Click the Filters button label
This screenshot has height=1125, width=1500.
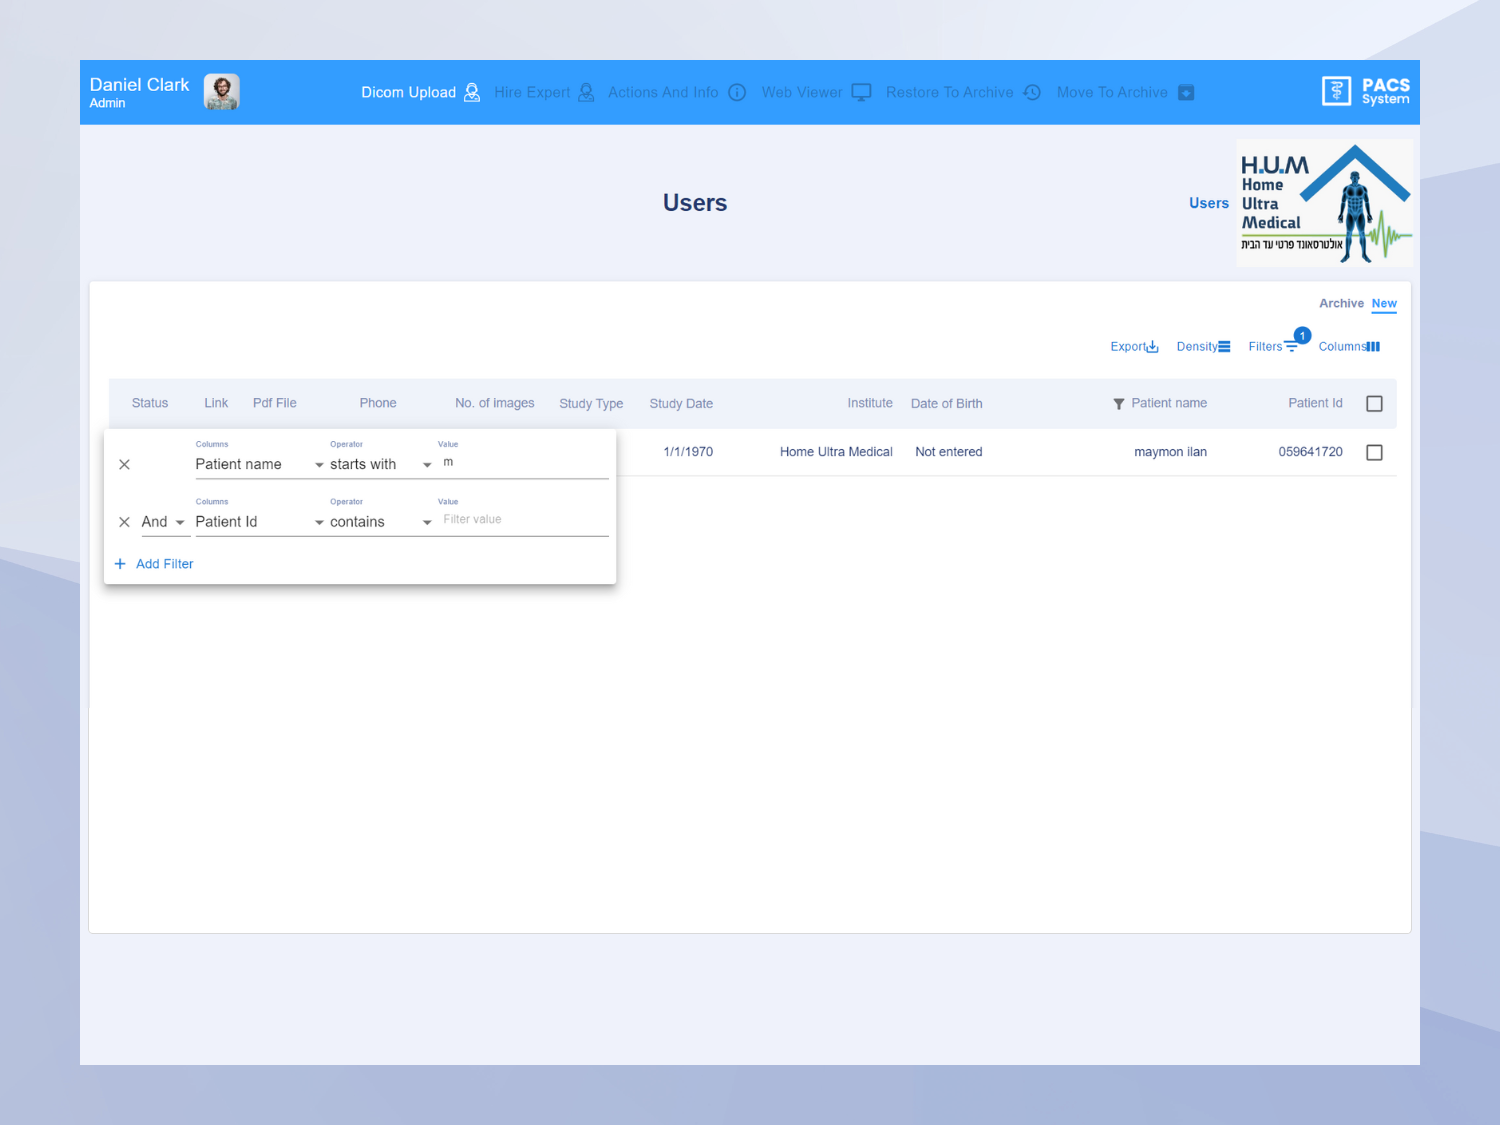click(x=1265, y=346)
